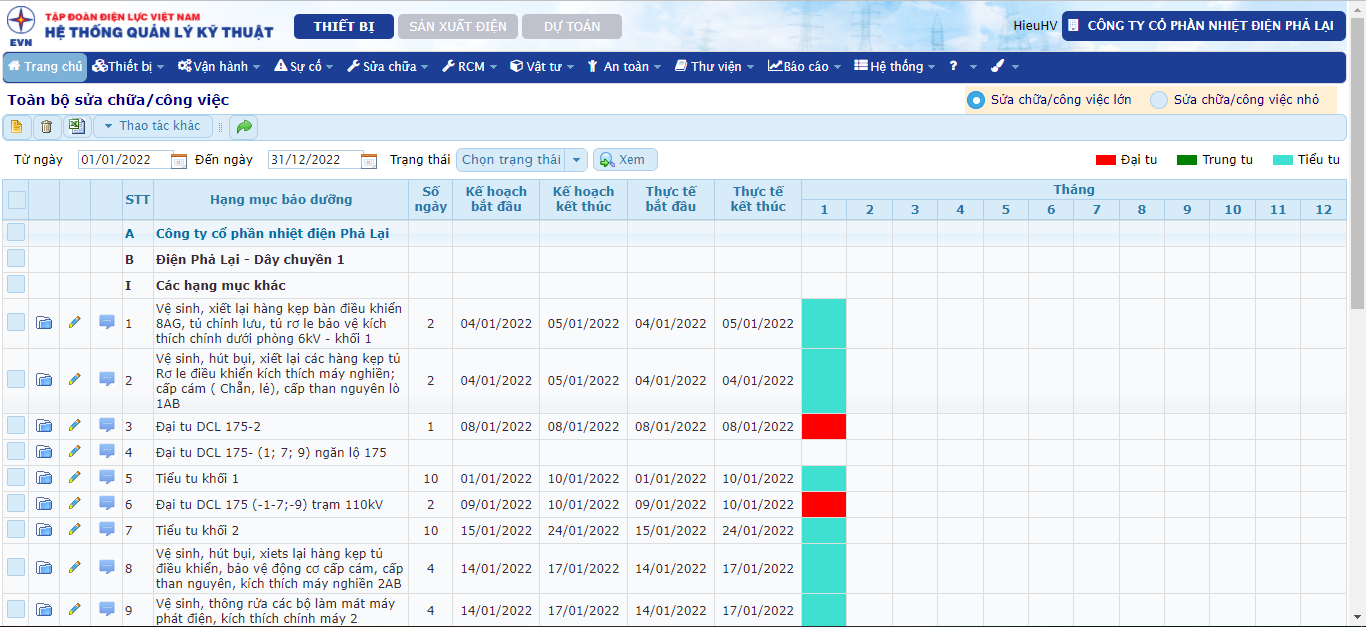Open the paintbrush theme menu

click(1005, 66)
